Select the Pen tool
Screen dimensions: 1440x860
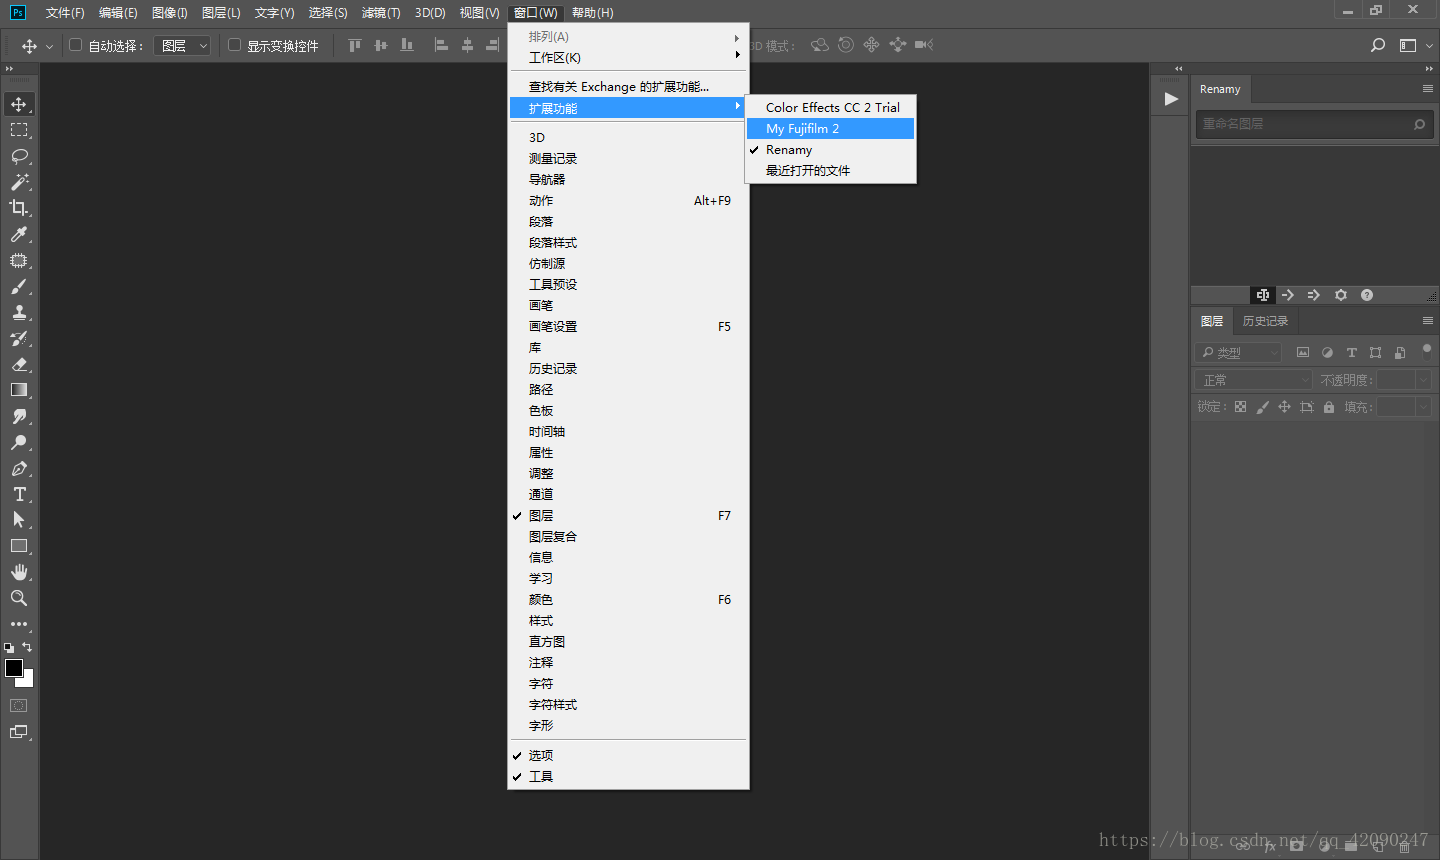tap(19, 468)
